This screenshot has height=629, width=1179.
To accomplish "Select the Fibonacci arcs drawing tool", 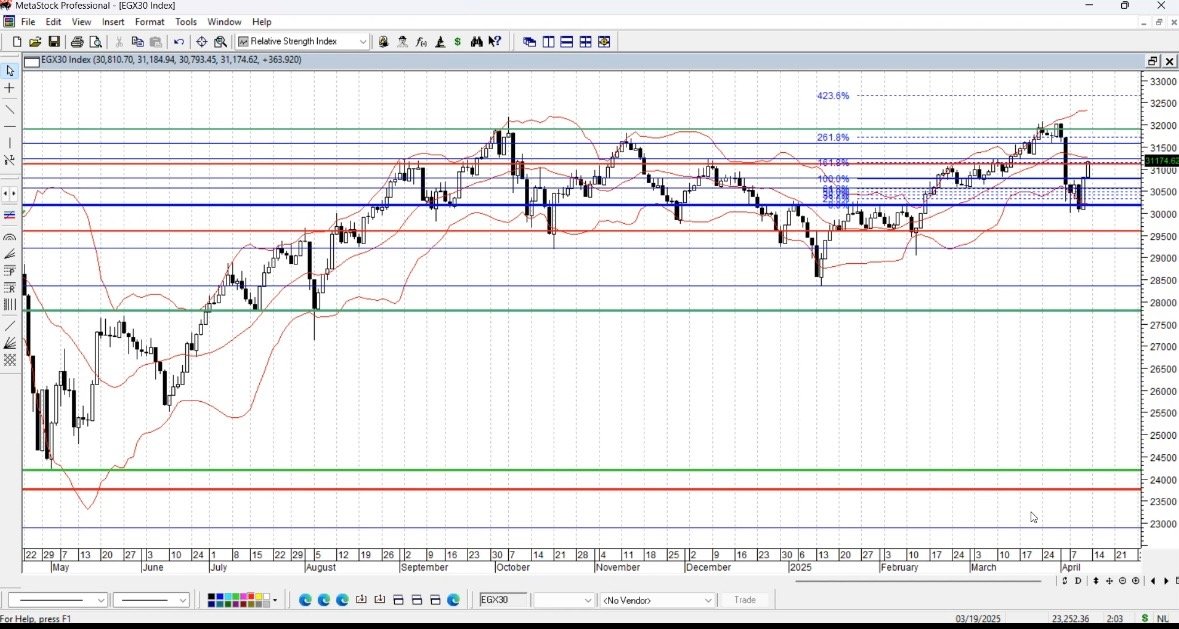I will pyautogui.click(x=10, y=238).
